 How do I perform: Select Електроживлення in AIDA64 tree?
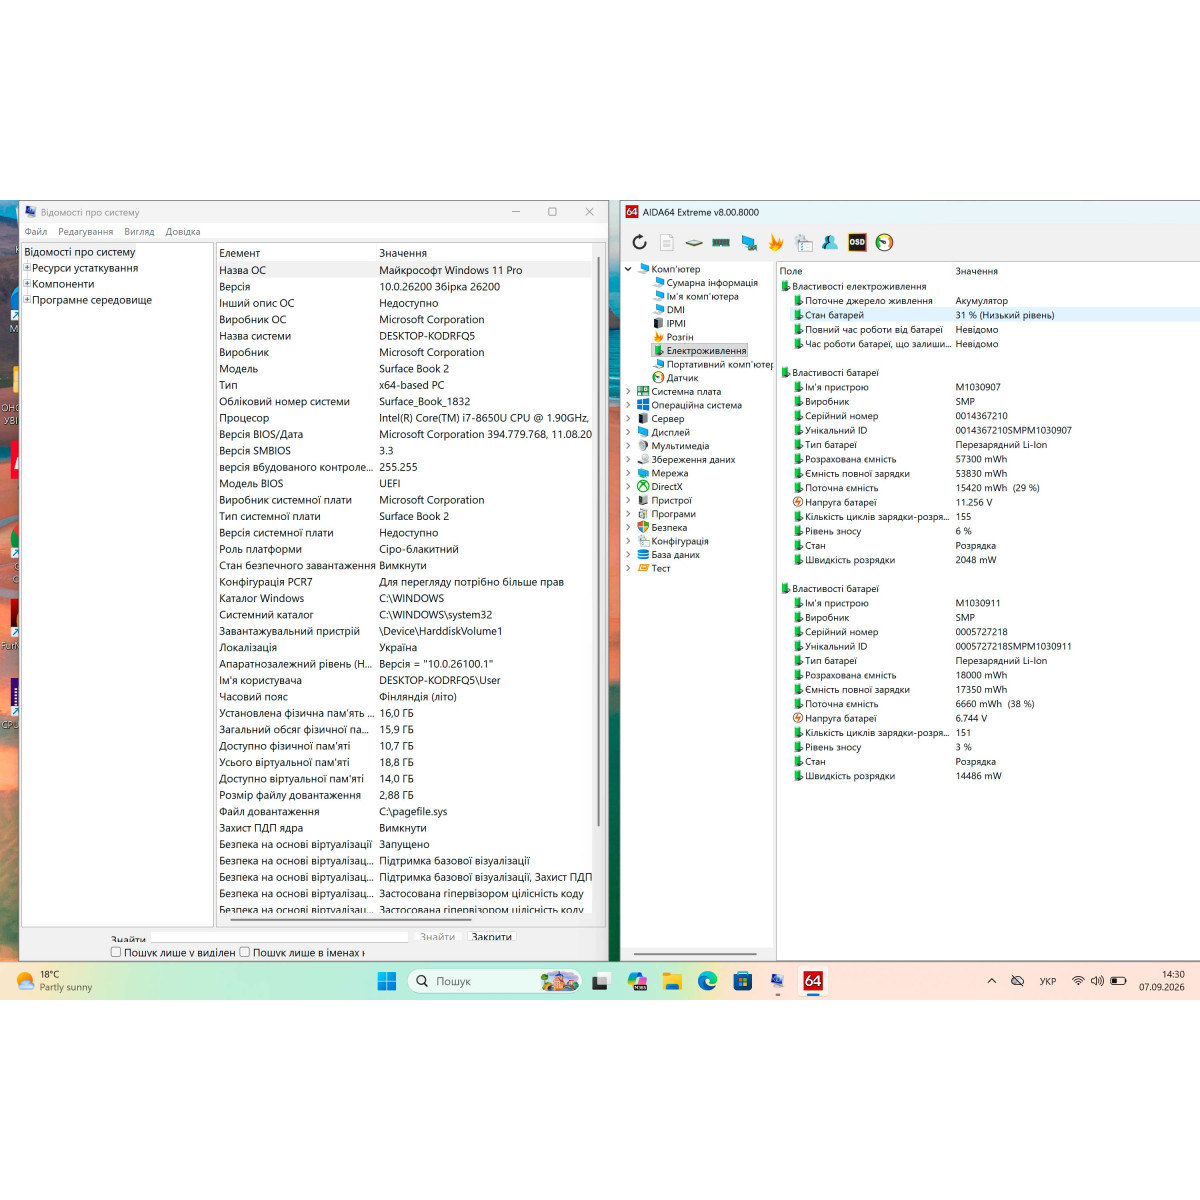pyautogui.click(x=706, y=351)
